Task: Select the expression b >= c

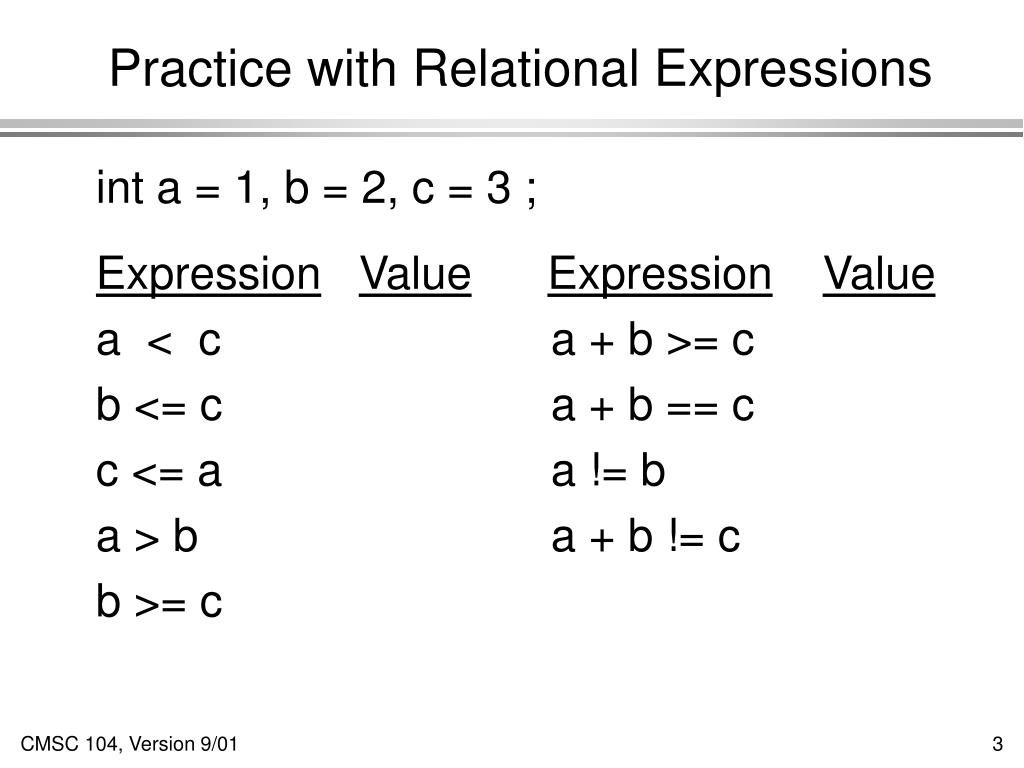Action: click(x=159, y=602)
